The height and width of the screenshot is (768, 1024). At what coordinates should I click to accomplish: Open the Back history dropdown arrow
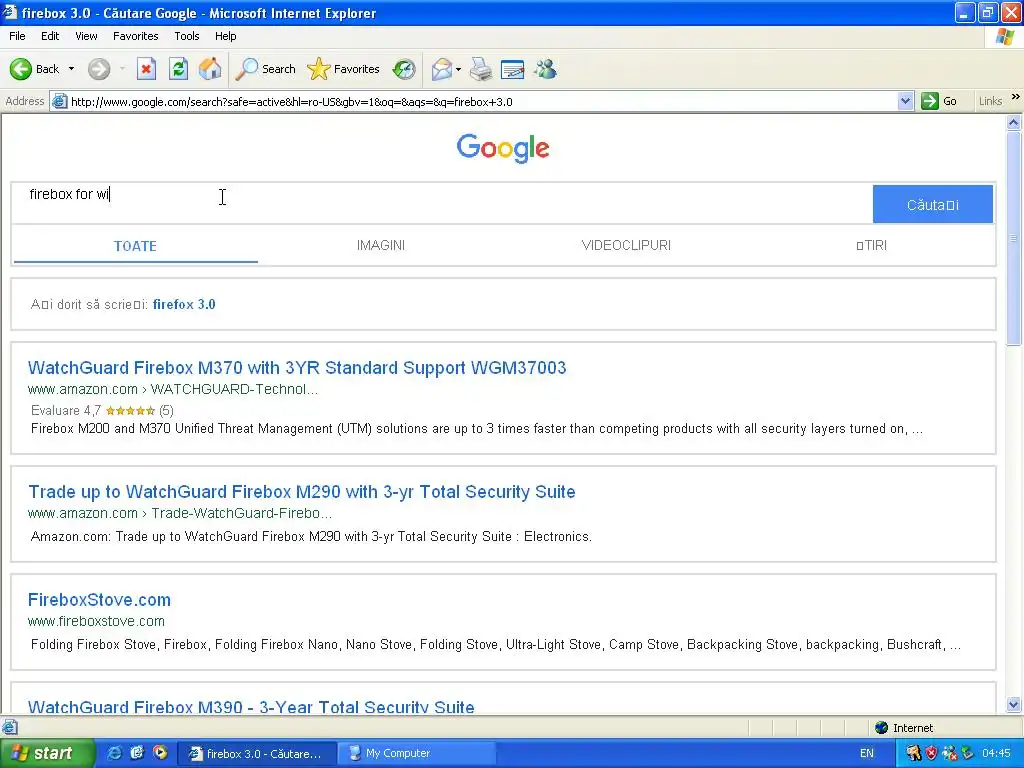point(71,69)
